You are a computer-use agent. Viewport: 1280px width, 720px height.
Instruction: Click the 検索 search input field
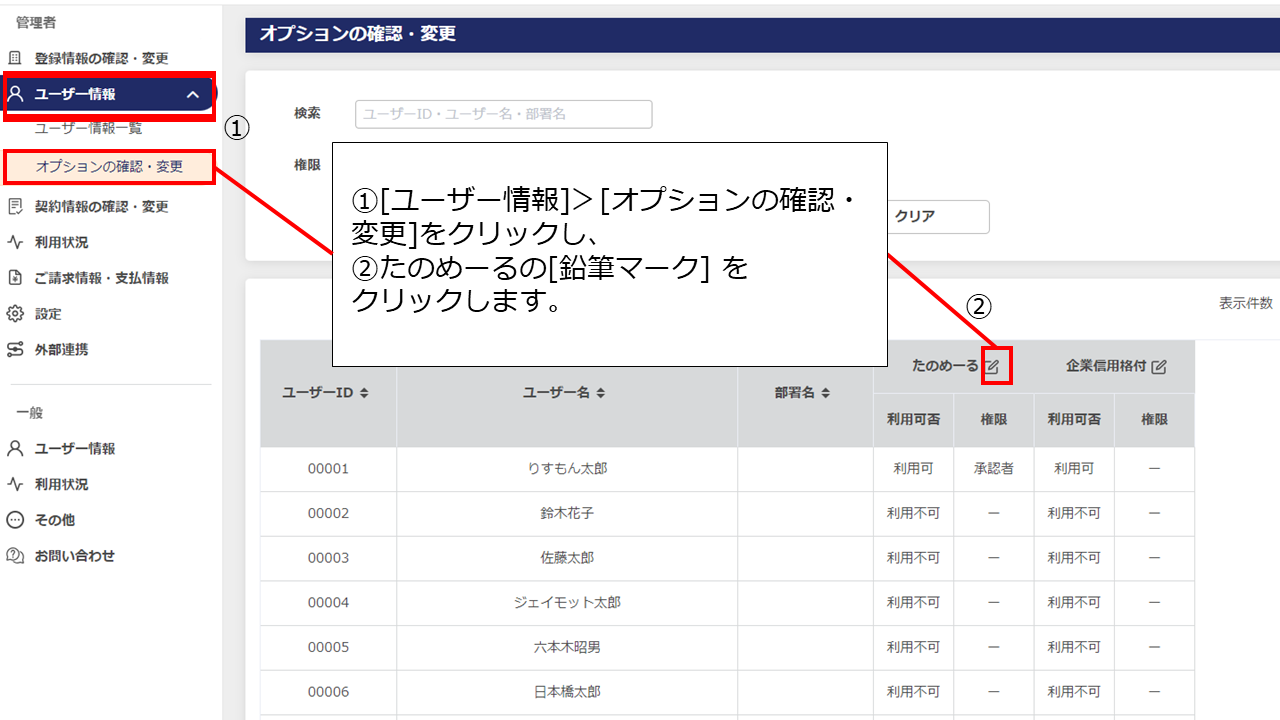(502, 114)
